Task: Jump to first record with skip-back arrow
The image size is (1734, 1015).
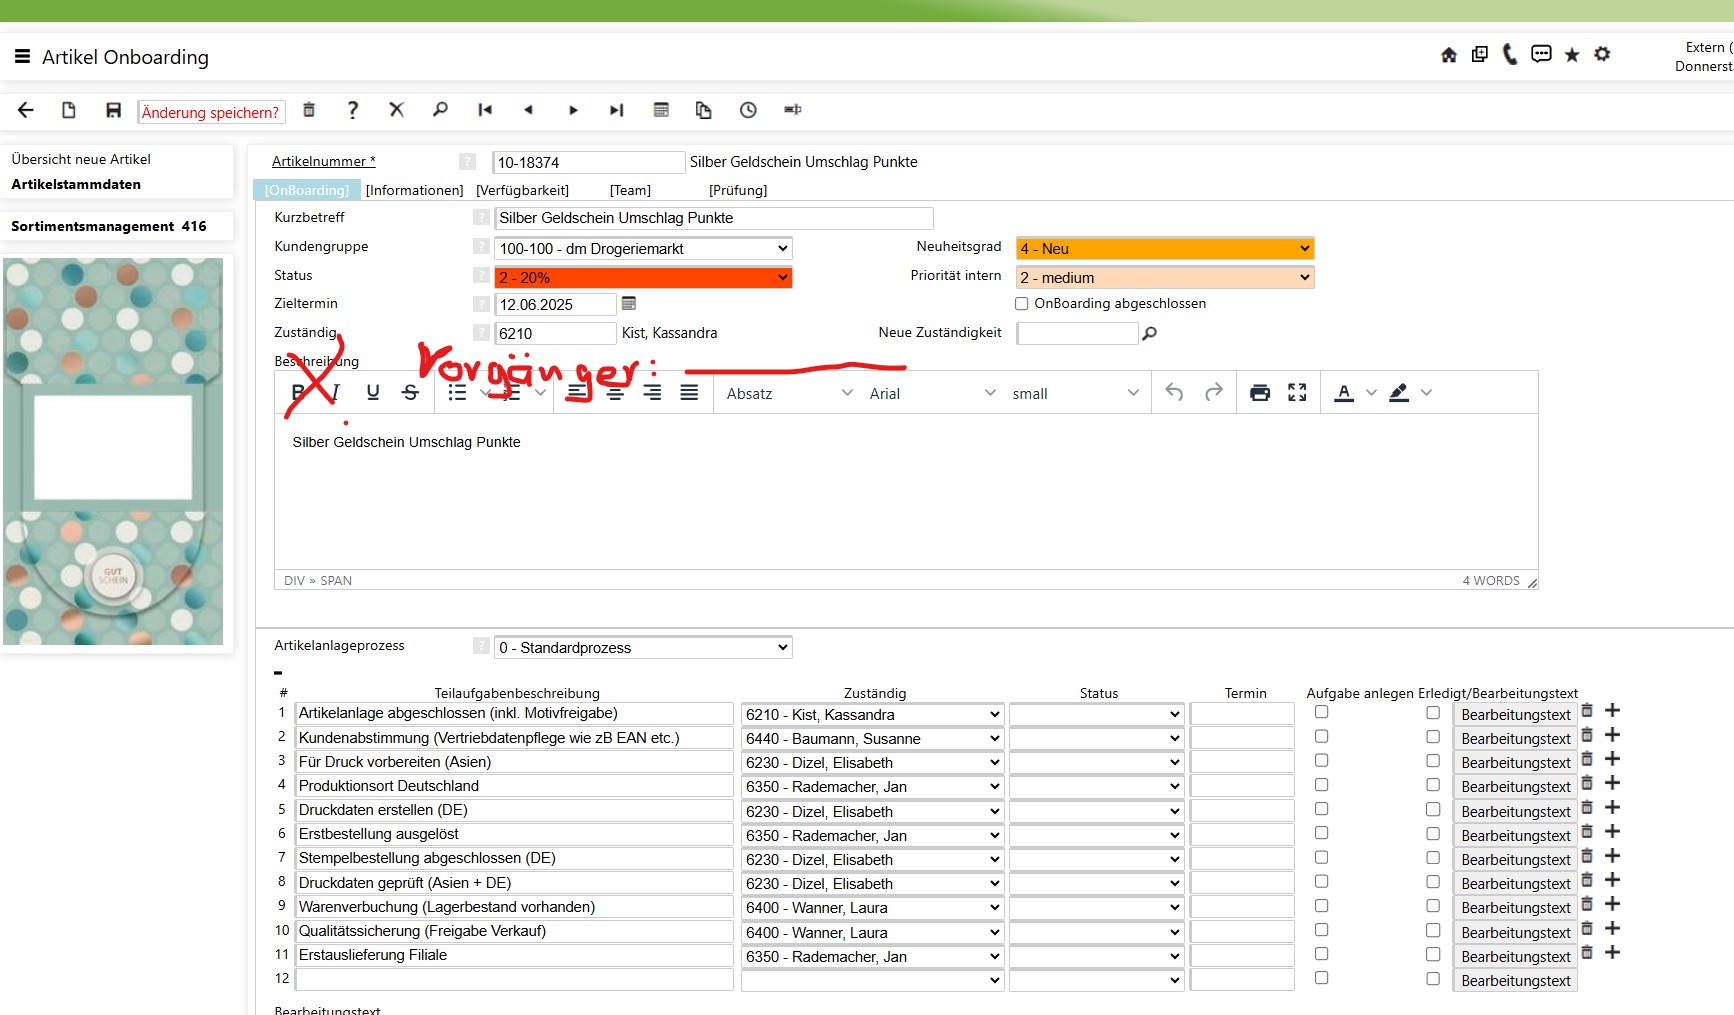Action: tap(485, 110)
